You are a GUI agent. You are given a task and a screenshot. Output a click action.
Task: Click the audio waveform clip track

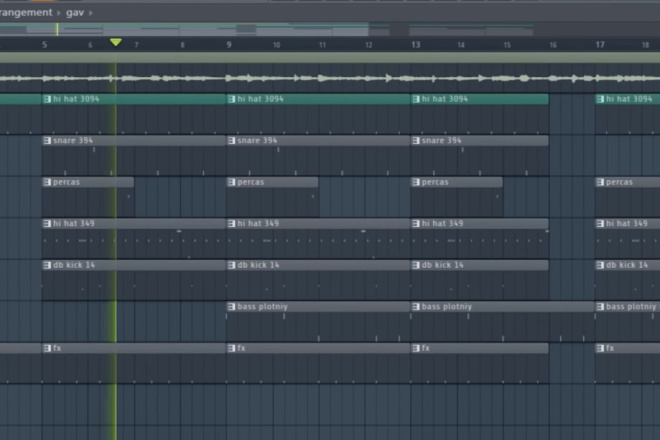pyautogui.click(x=330, y=78)
